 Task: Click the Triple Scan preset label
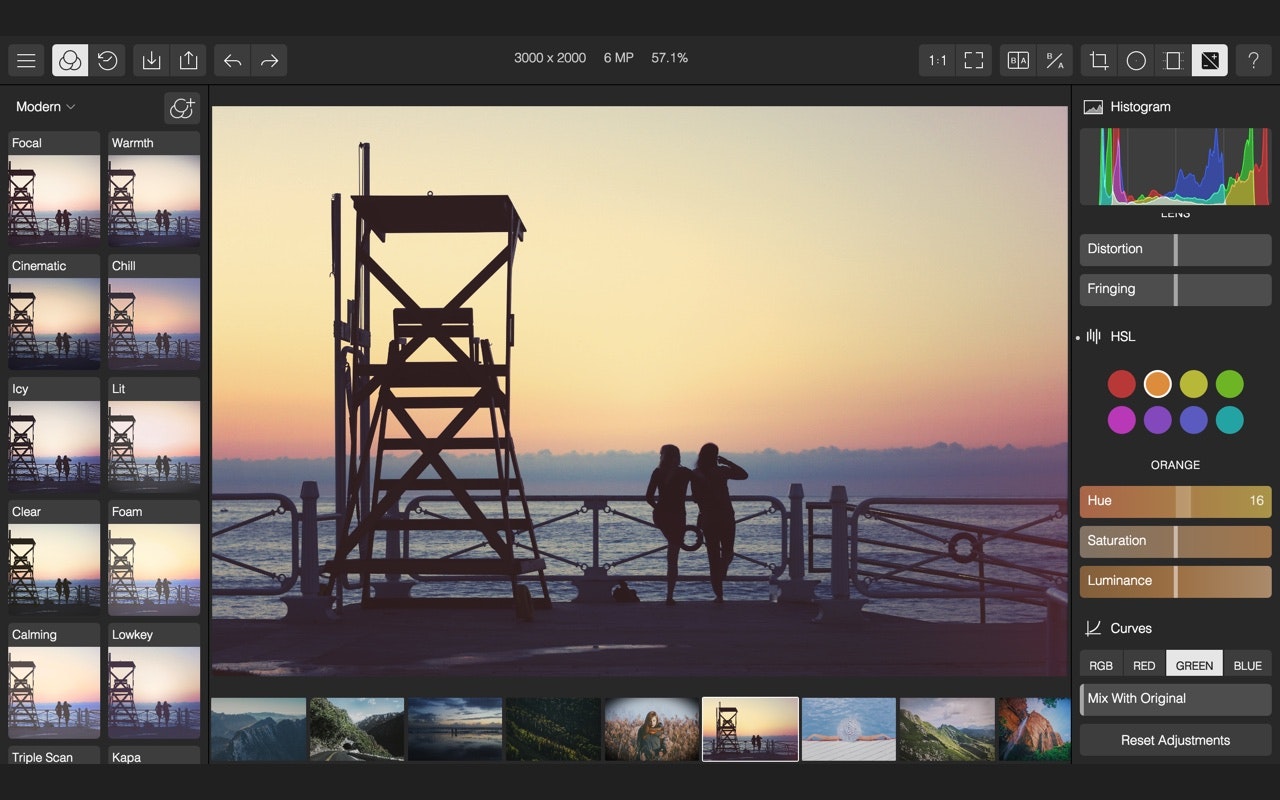(x=42, y=757)
